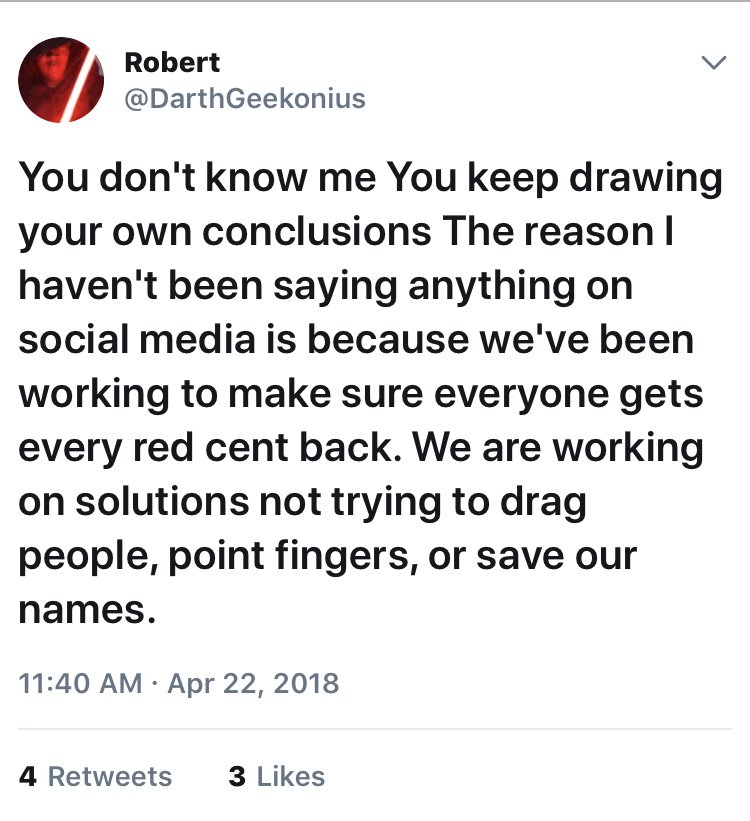Screen dimensions: 750x821
Task: View the 3 Likes list
Action: (x=276, y=777)
